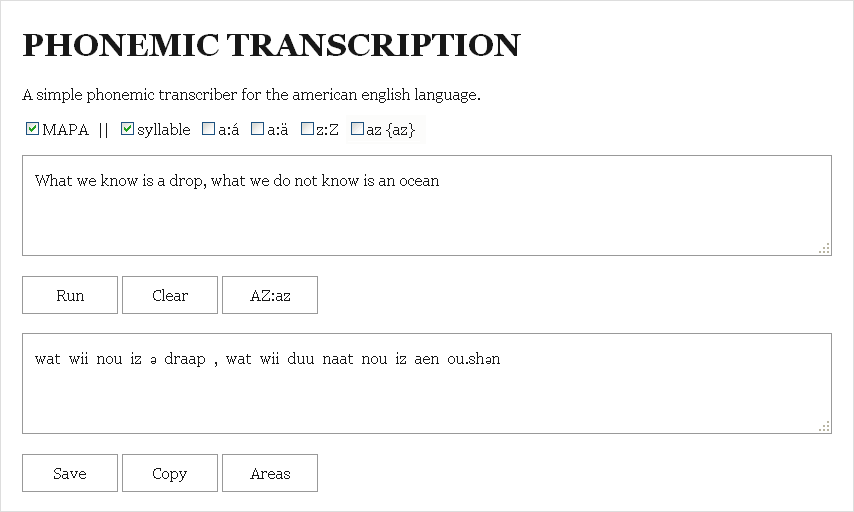Open the Areas button
Viewport: 854px width, 512px height.
tap(270, 473)
